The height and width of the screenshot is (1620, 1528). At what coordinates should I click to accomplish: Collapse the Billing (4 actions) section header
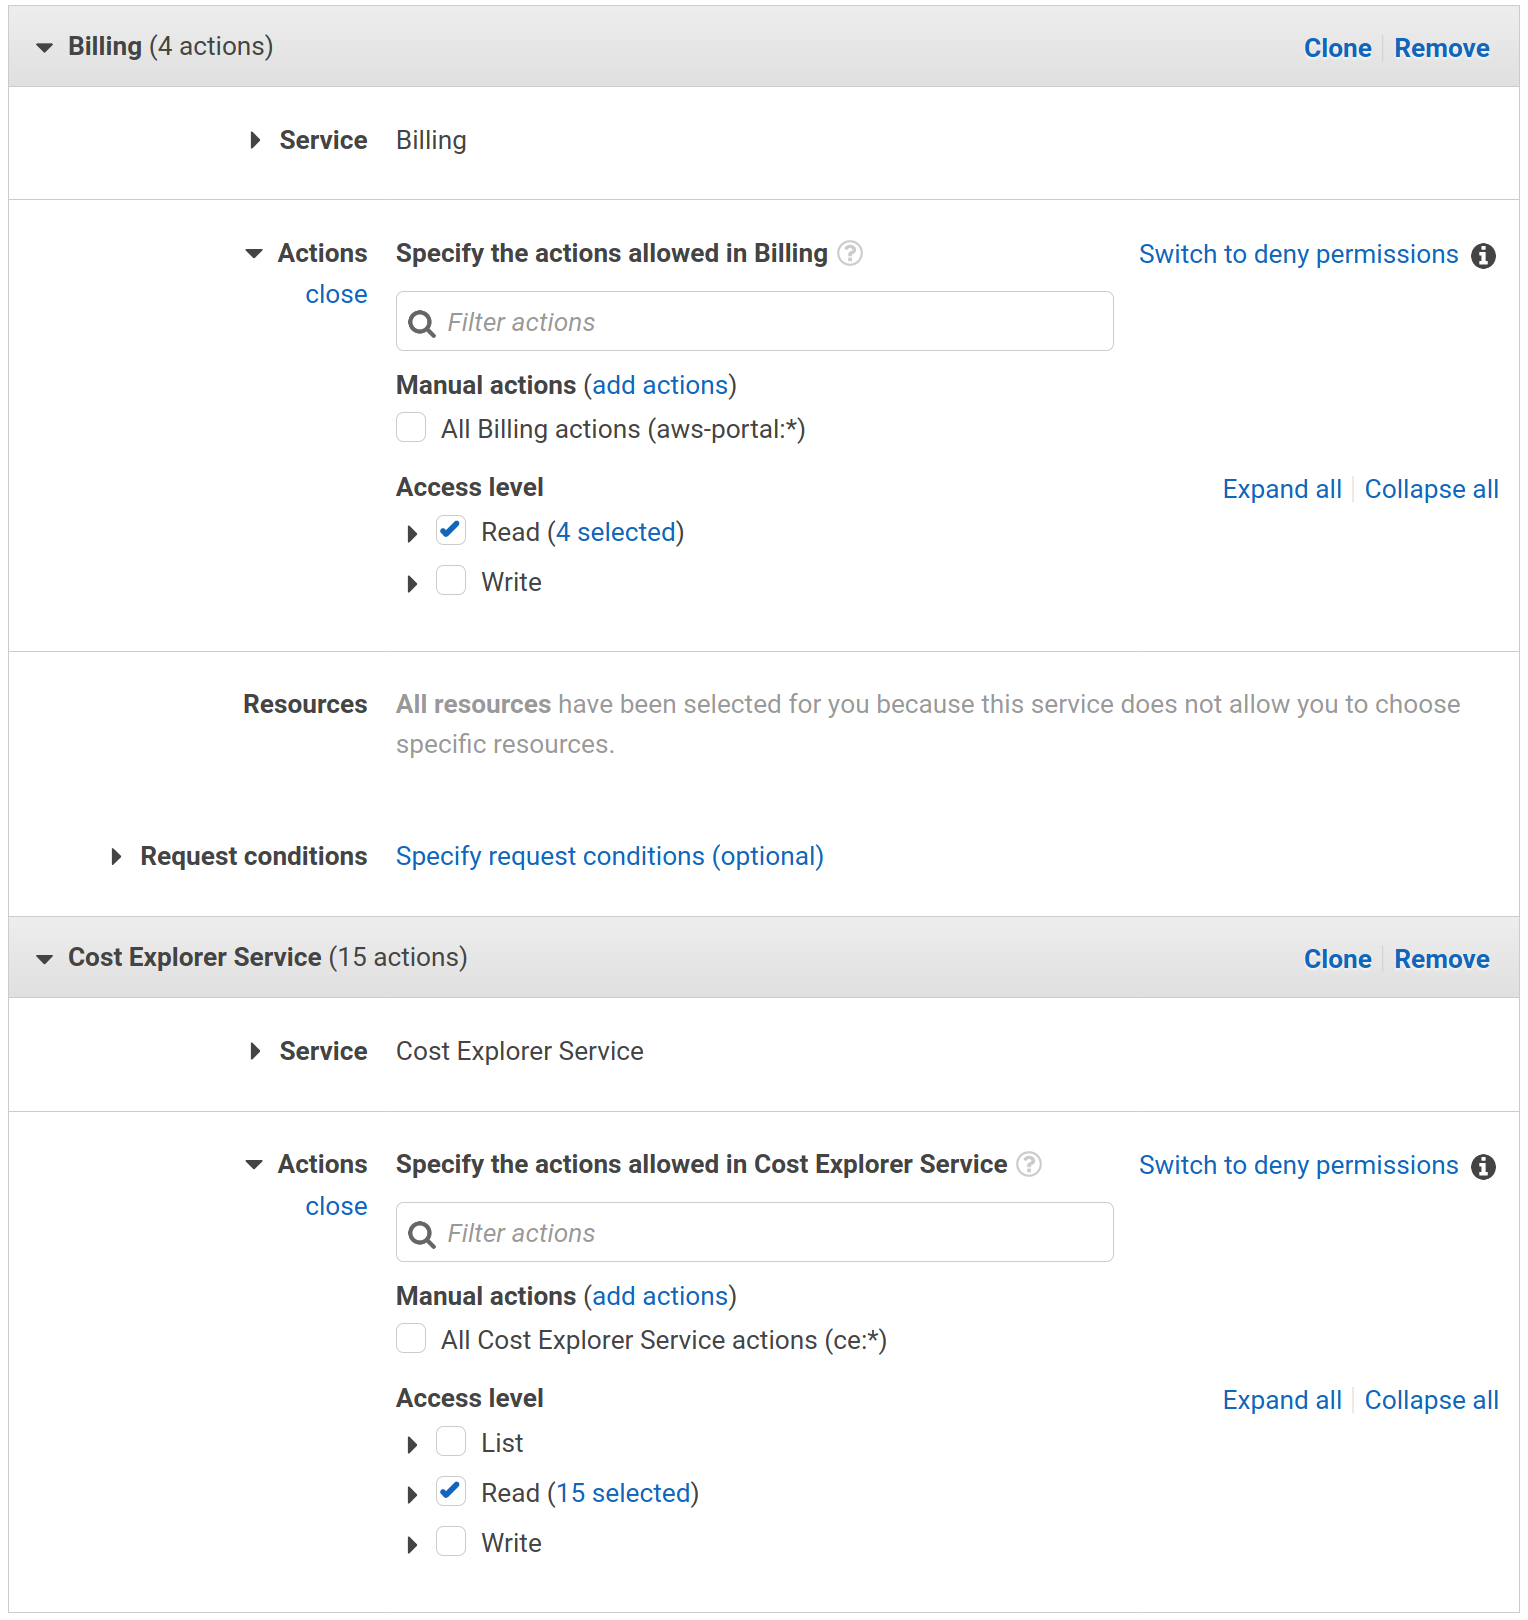[44, 48]
